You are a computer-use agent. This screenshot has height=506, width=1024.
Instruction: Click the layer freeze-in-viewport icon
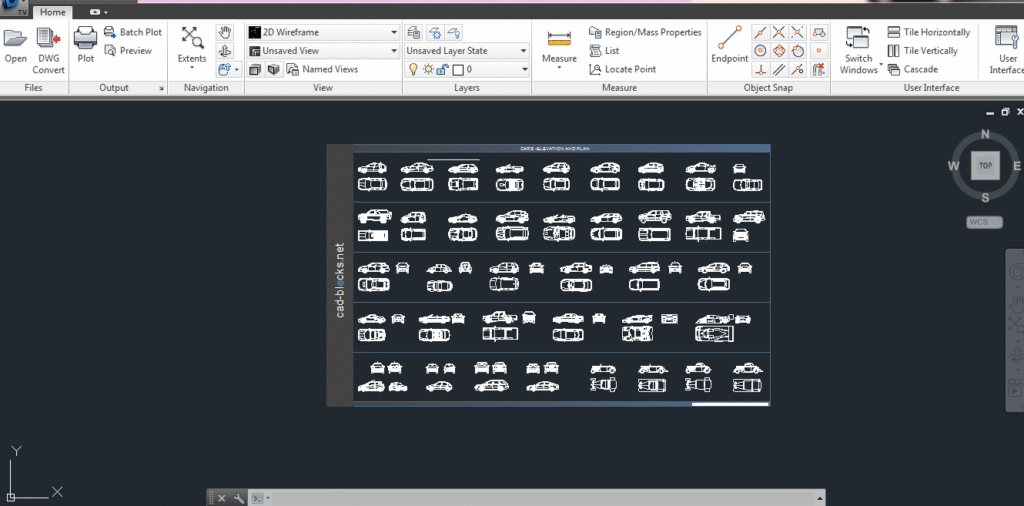point(434,33)
